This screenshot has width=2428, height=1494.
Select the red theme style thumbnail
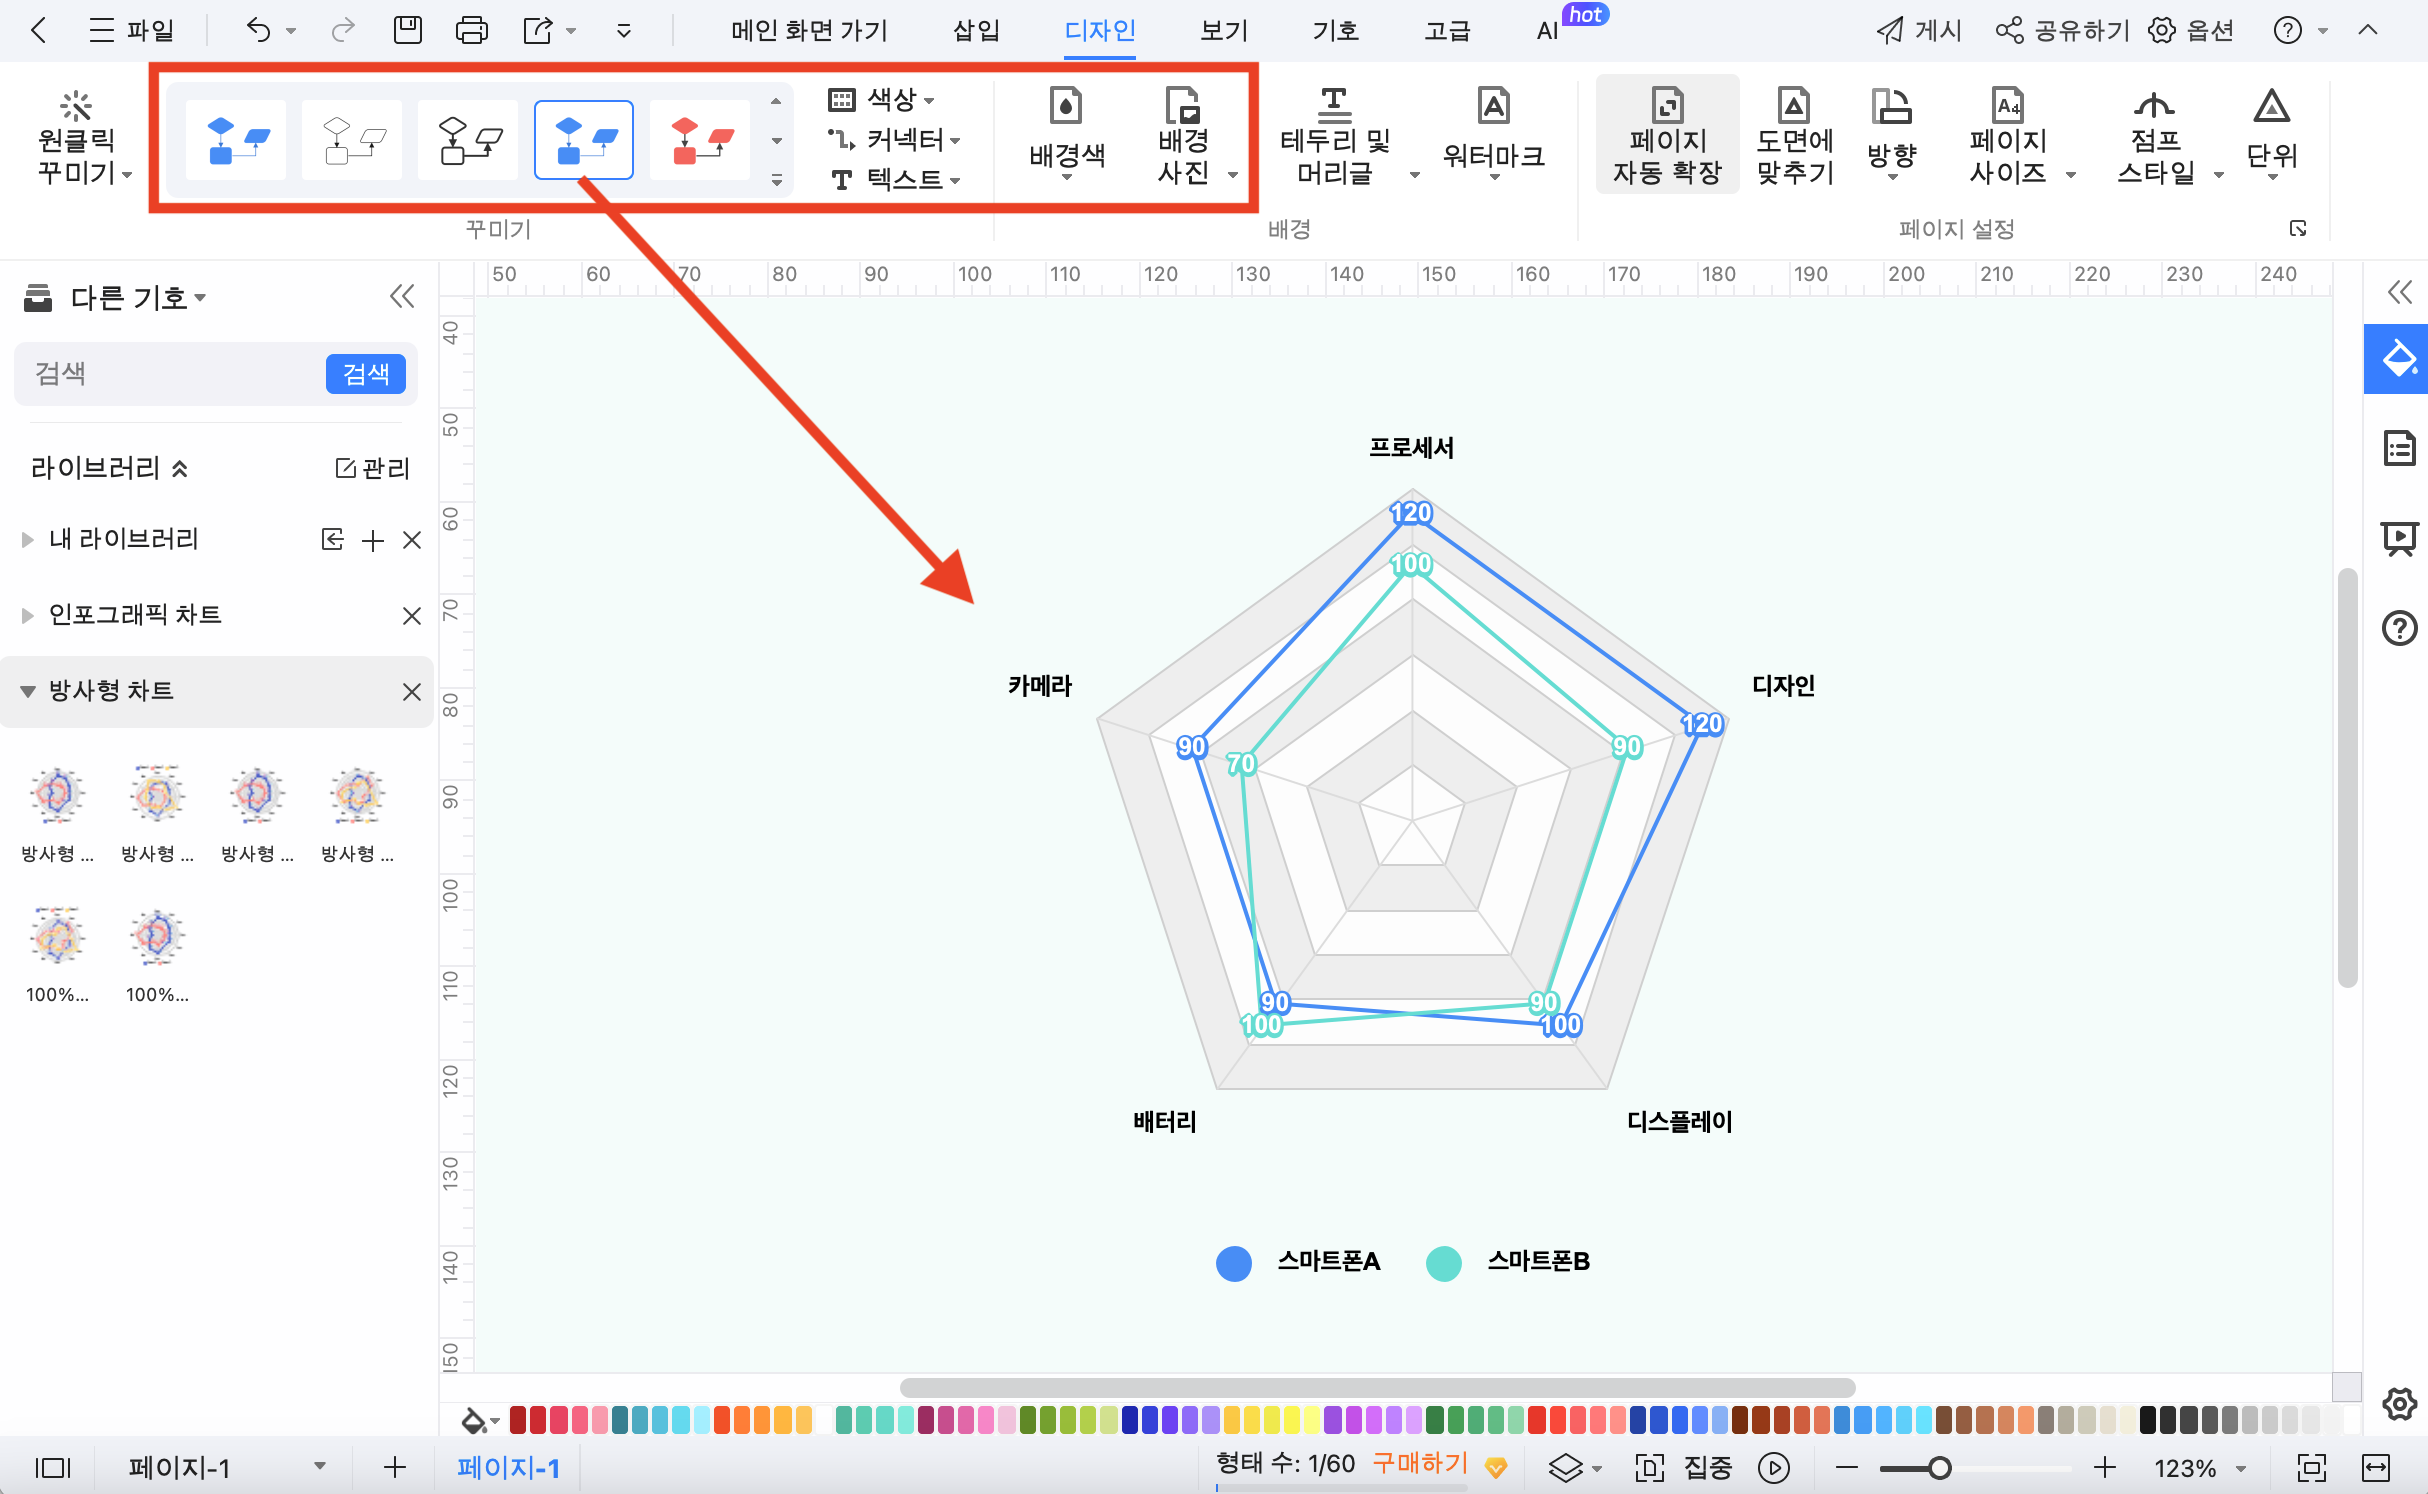tap(700, 139)
